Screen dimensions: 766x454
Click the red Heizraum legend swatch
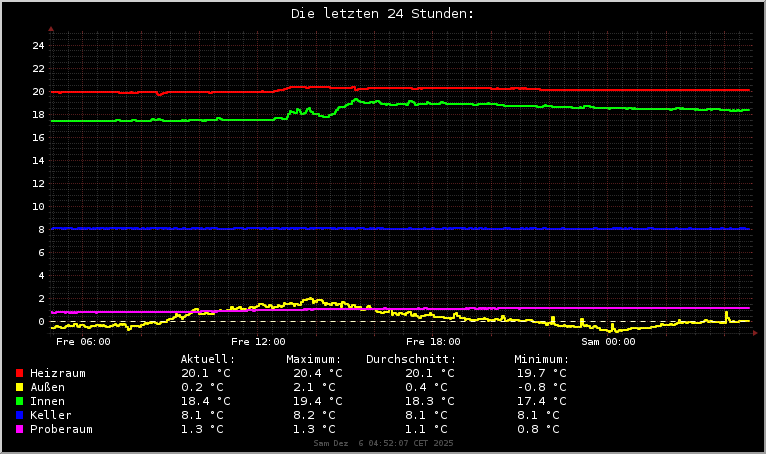click(x=19, y=373)
